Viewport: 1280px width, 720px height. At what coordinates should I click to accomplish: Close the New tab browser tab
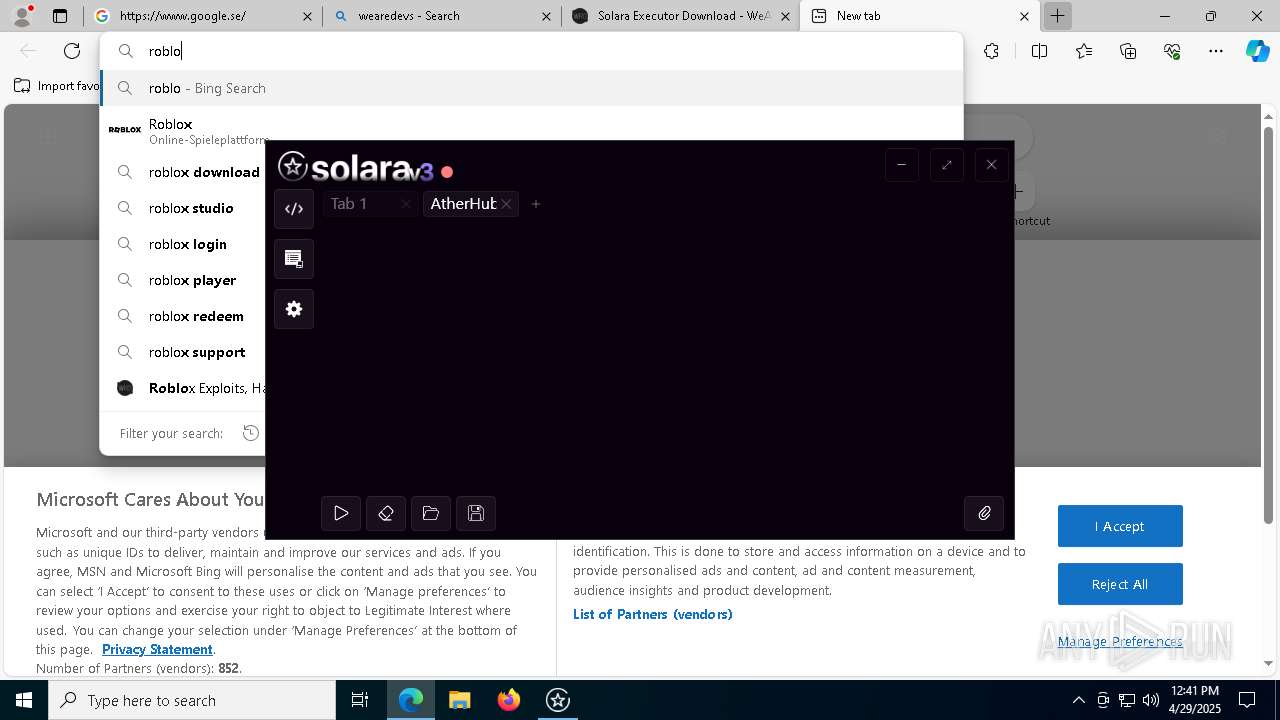pyautogui.click(x=1024, y=16)
